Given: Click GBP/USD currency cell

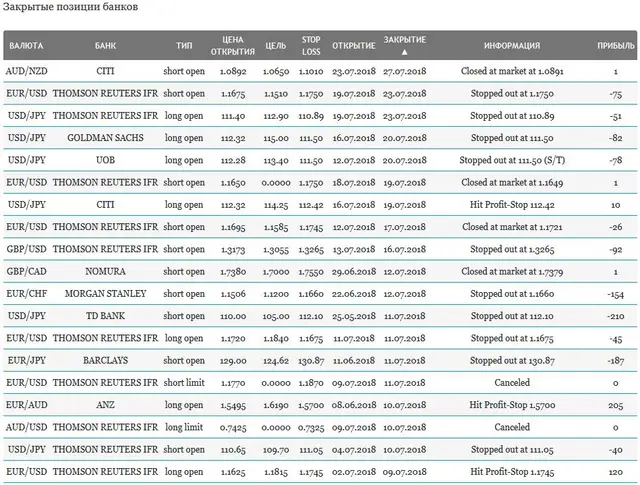Looking at the screenshot, I should click(x=27, y=249).
